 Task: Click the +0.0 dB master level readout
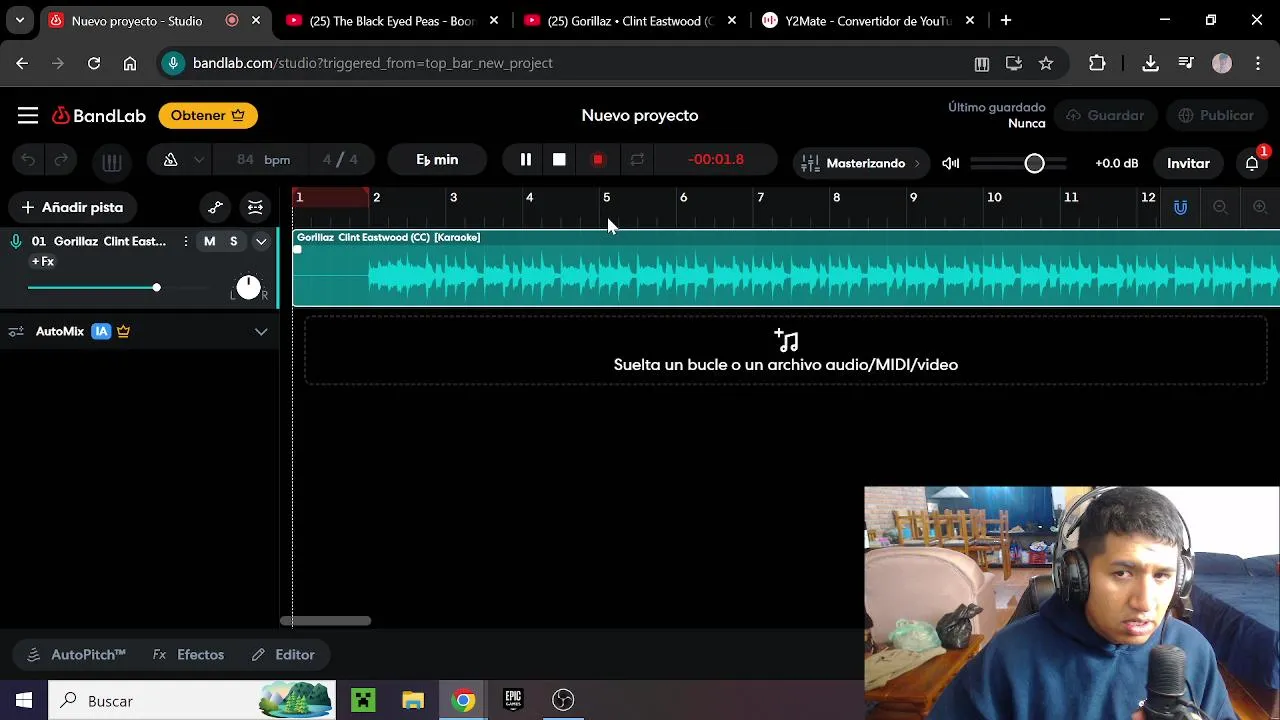[1116, 163]
